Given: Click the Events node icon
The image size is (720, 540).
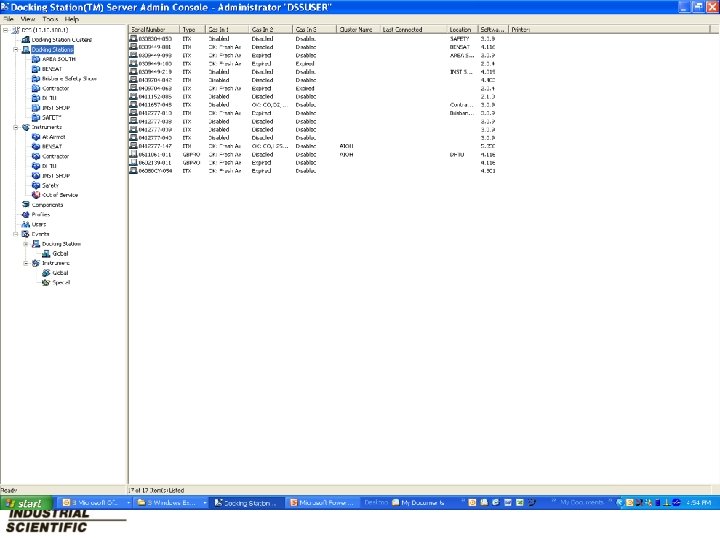Looking at the screenshot, I should point(26,234).
